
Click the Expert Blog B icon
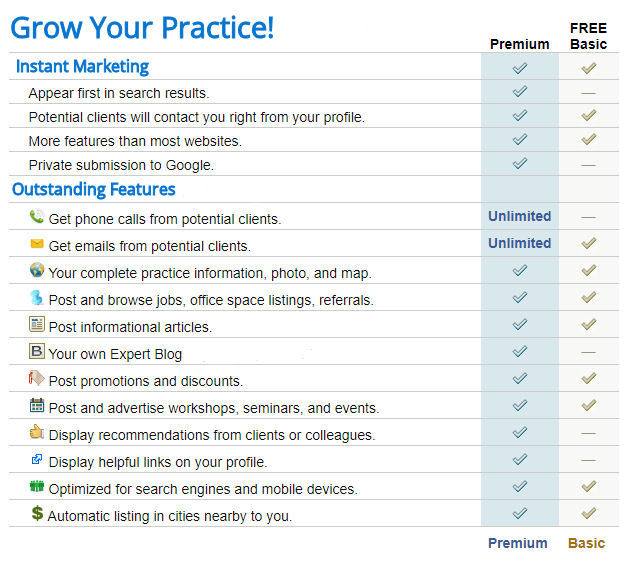[37, 351]
